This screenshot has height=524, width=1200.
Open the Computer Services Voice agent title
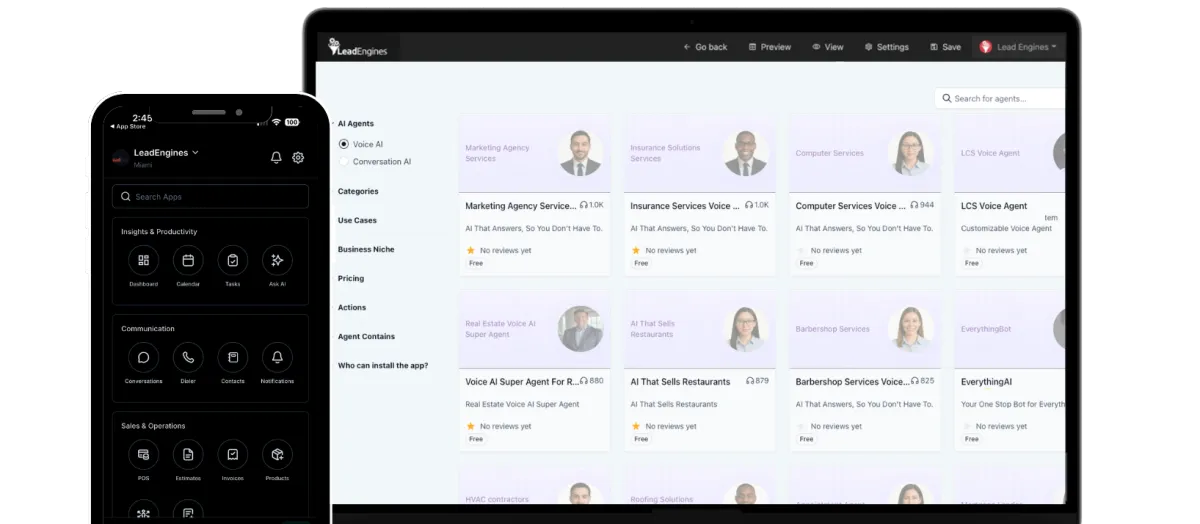[850, 206]
